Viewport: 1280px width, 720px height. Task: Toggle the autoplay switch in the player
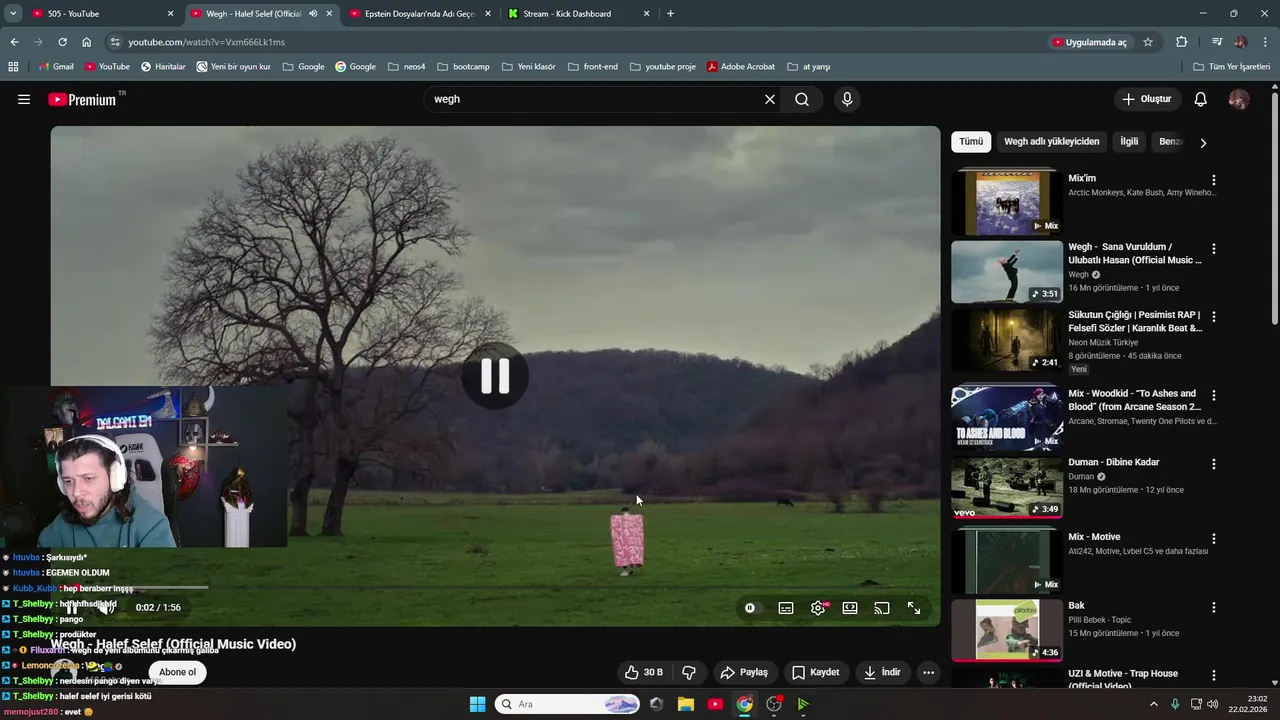(x=750, y=608)
